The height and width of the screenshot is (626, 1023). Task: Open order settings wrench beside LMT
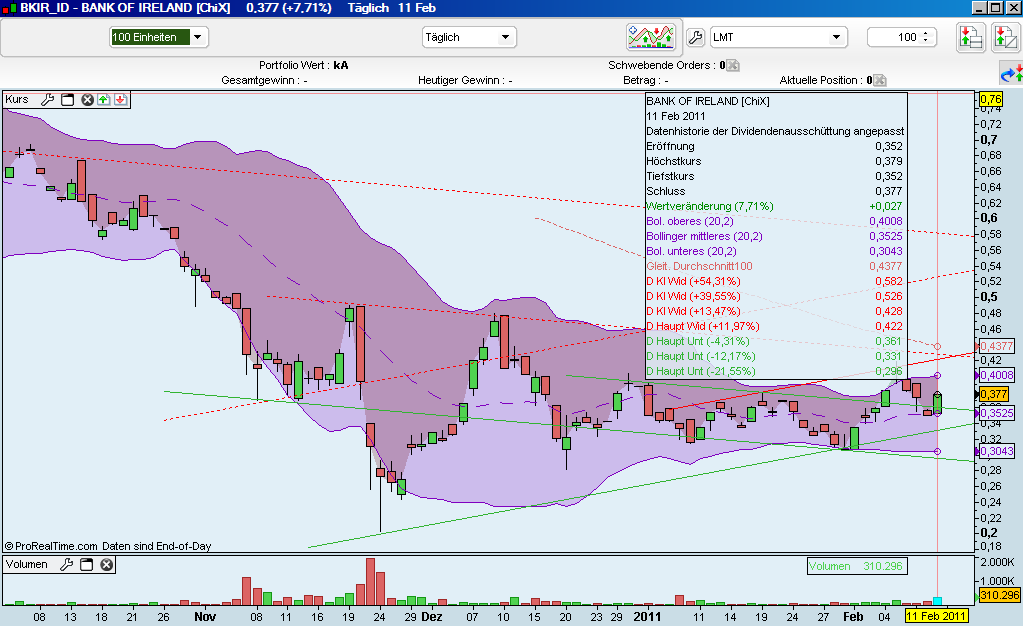695,37
